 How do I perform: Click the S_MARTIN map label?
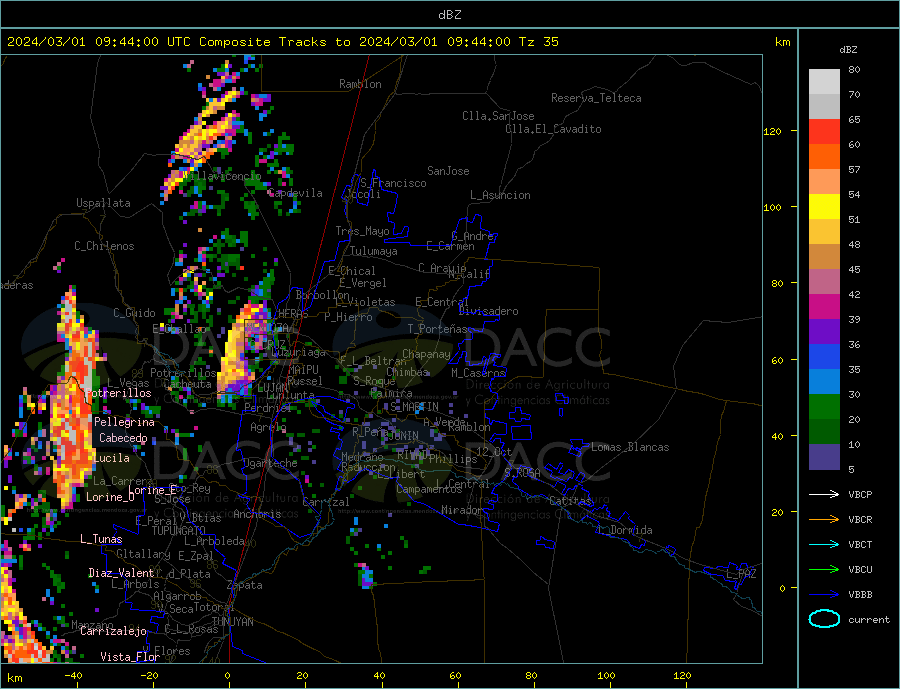pyautogui.click(x=414, y=407)
